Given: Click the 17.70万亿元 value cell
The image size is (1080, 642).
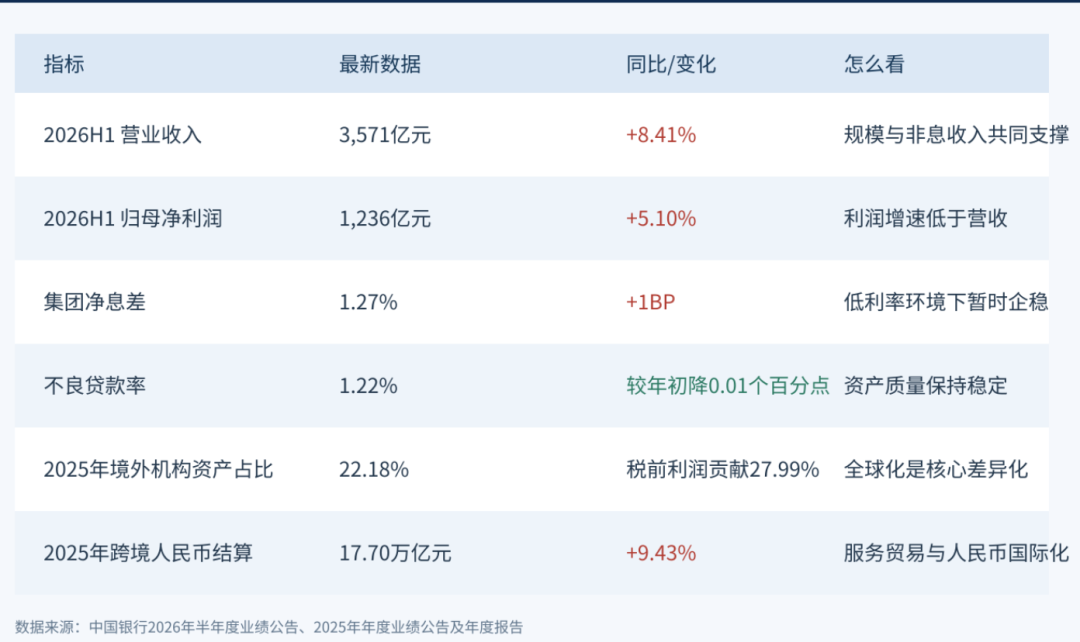Looking at the screenshot, I should click(395, 552).
